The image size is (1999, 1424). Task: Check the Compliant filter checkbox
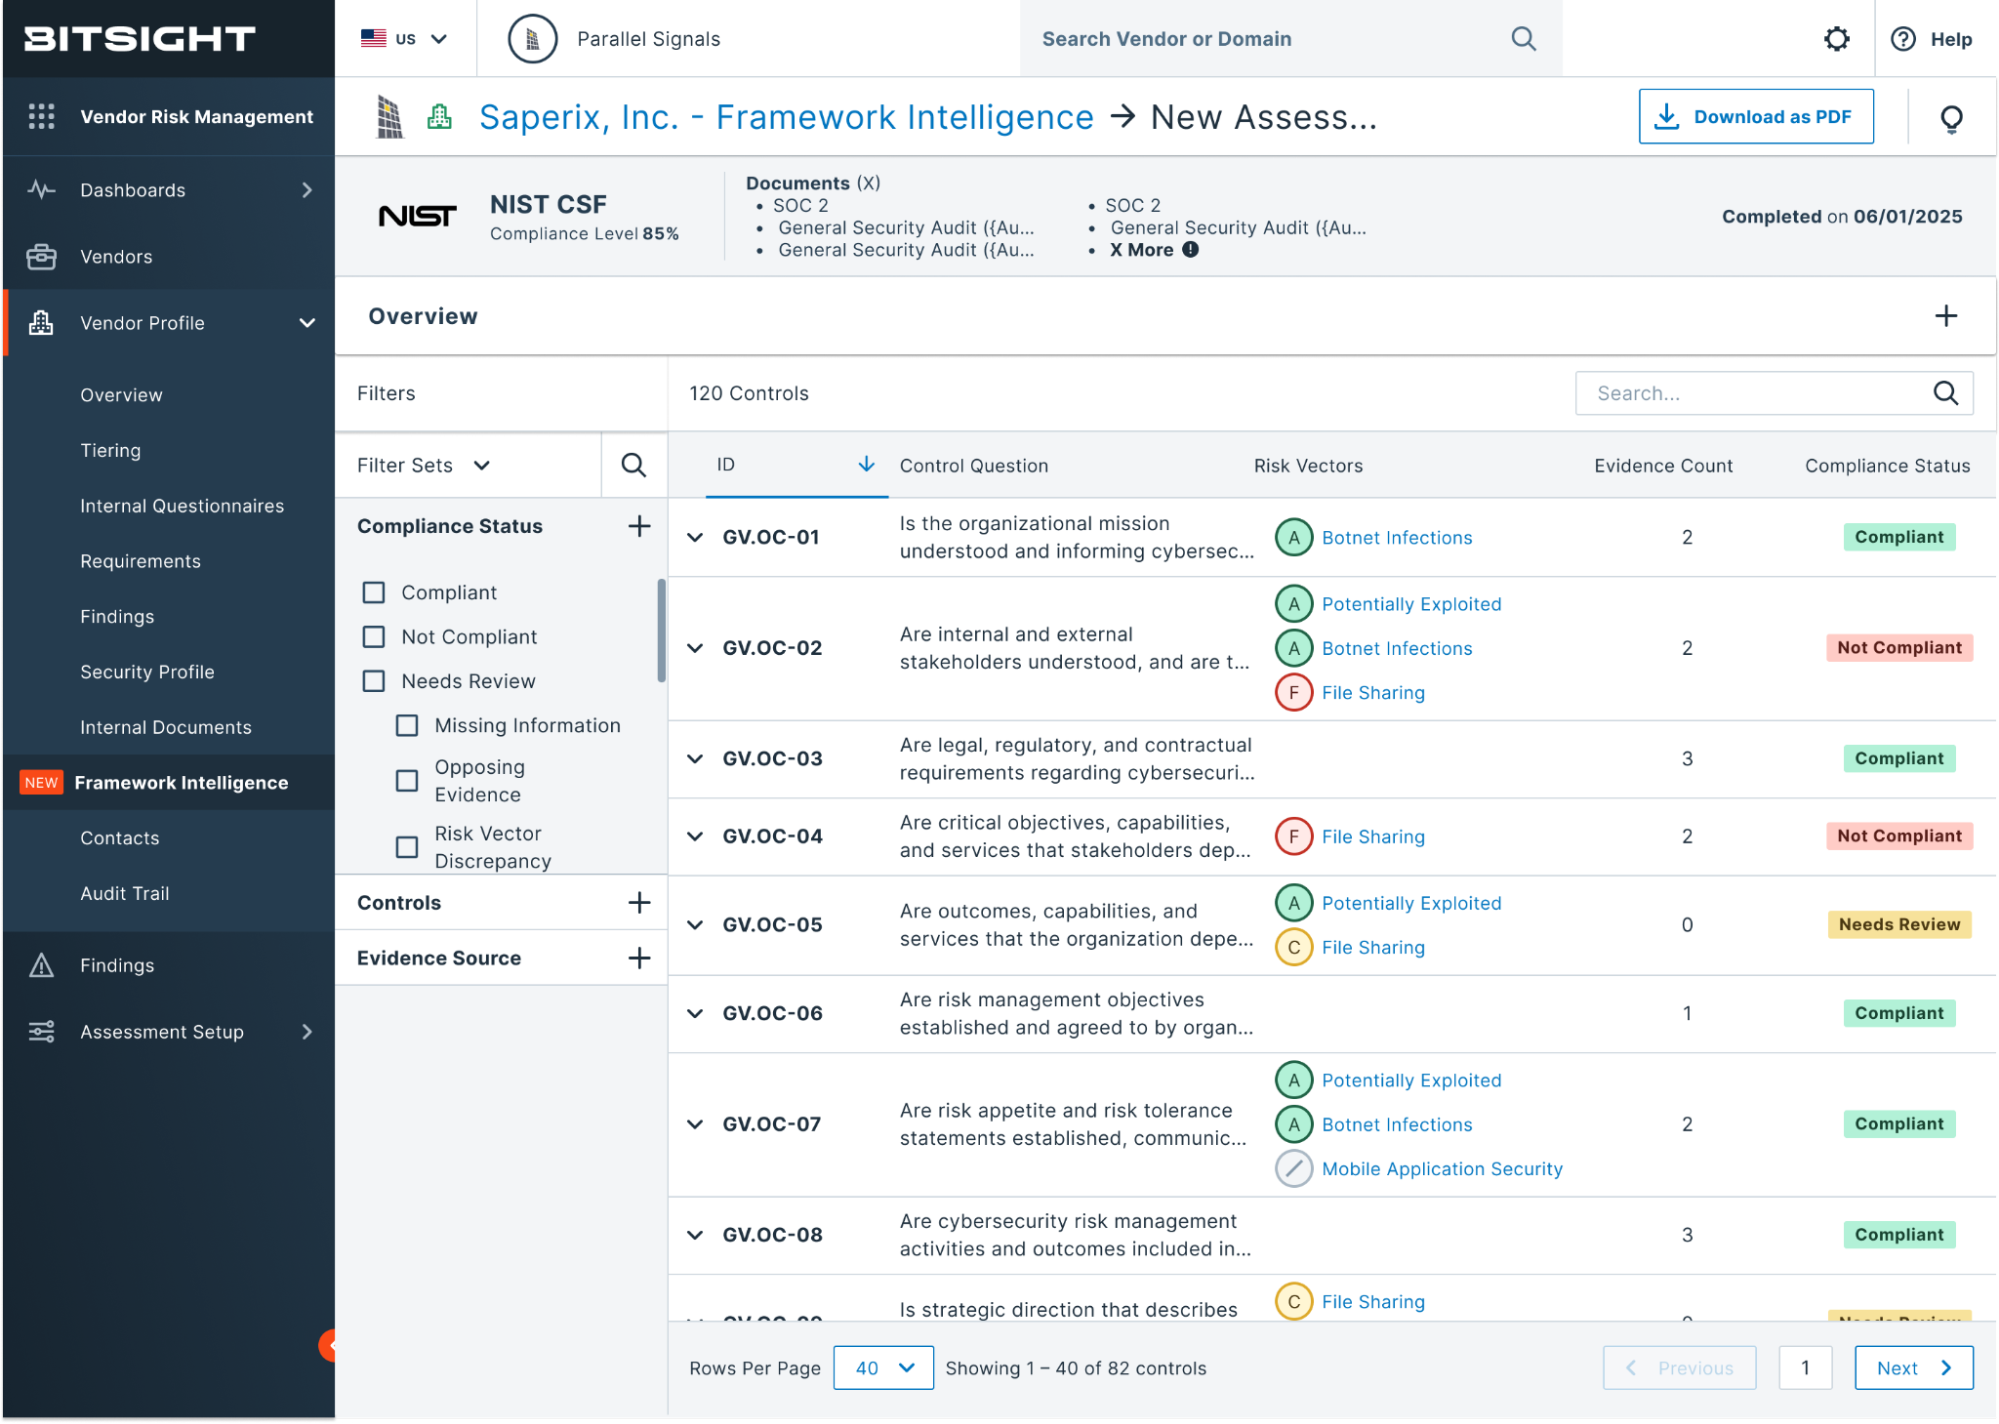tap(374, 593)
